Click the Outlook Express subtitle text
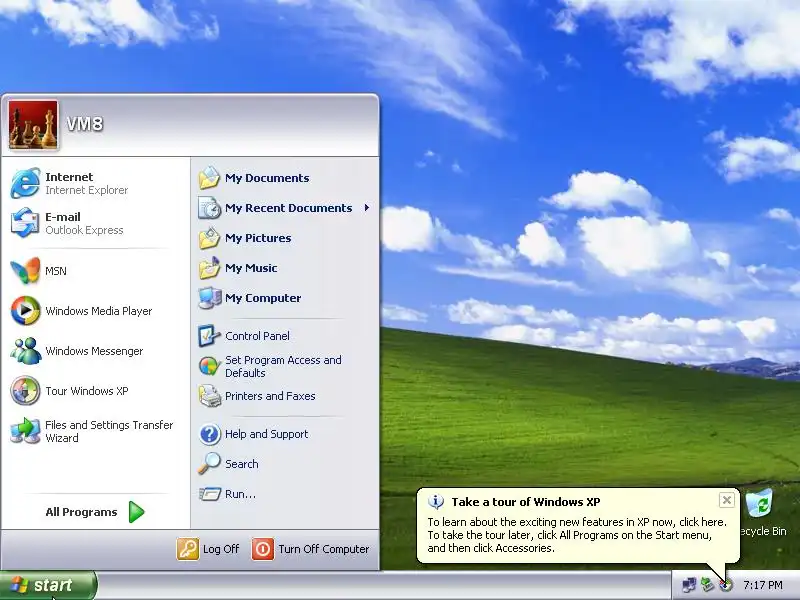Screen dimensions: 800x600 click(84, 230)
